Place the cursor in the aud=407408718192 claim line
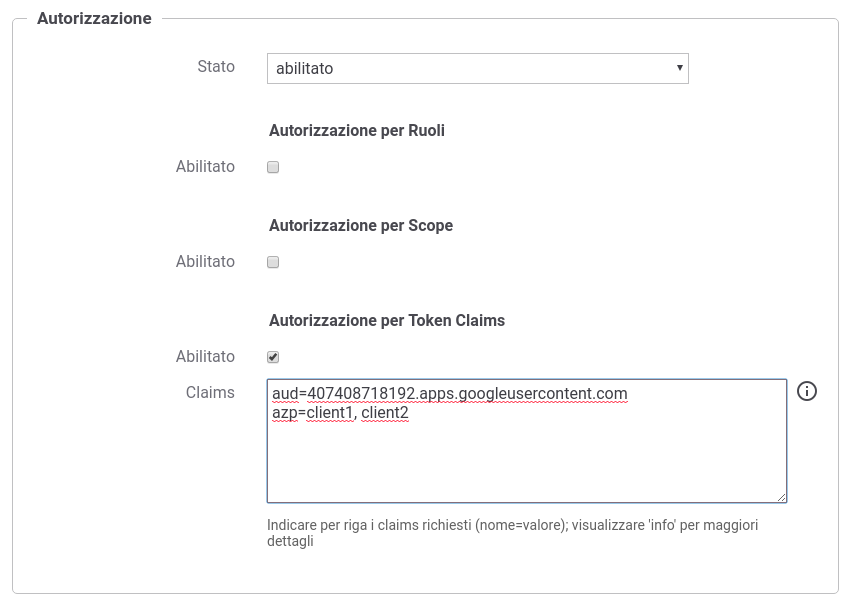This screenshot has height=601, width=856. (449, 394)
